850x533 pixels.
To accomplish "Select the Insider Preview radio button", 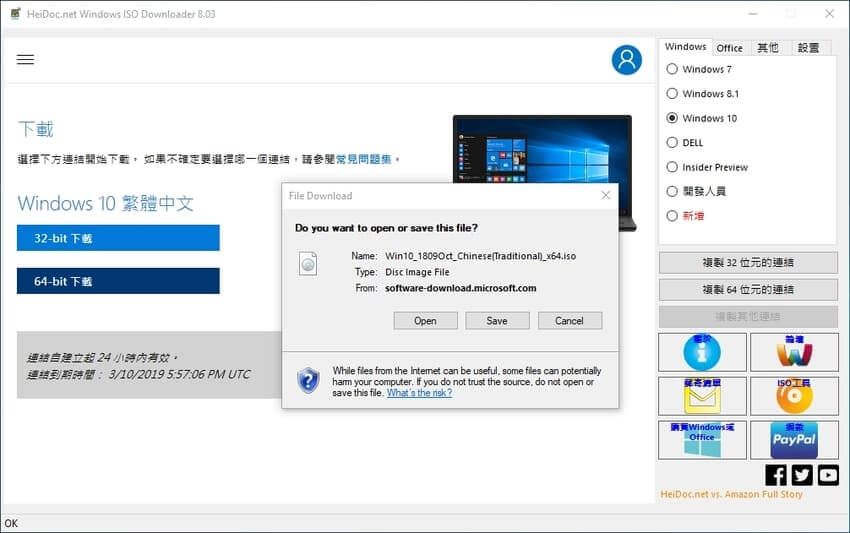I will [672, 166].
